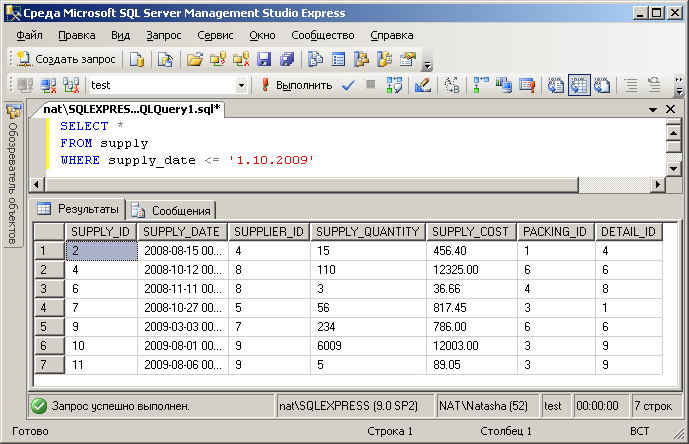Select the cell showing 6009
This screenshot has width=689, height=444.
tap(368, 346)
